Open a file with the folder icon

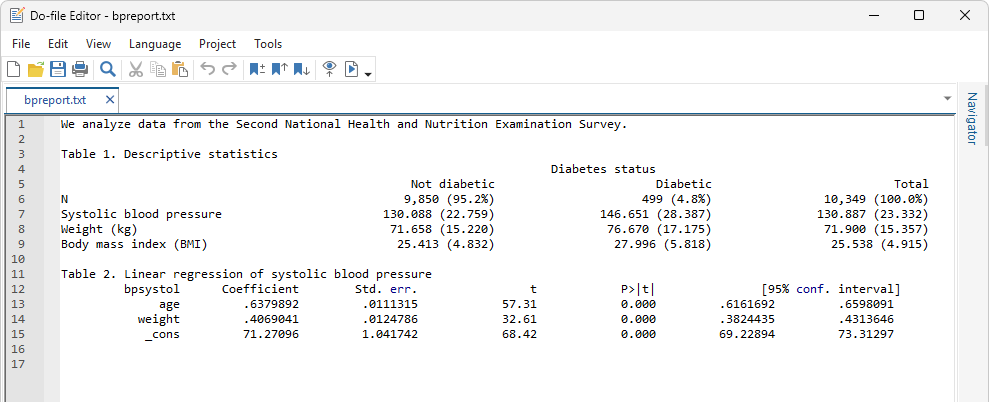(x=35, y=69)
